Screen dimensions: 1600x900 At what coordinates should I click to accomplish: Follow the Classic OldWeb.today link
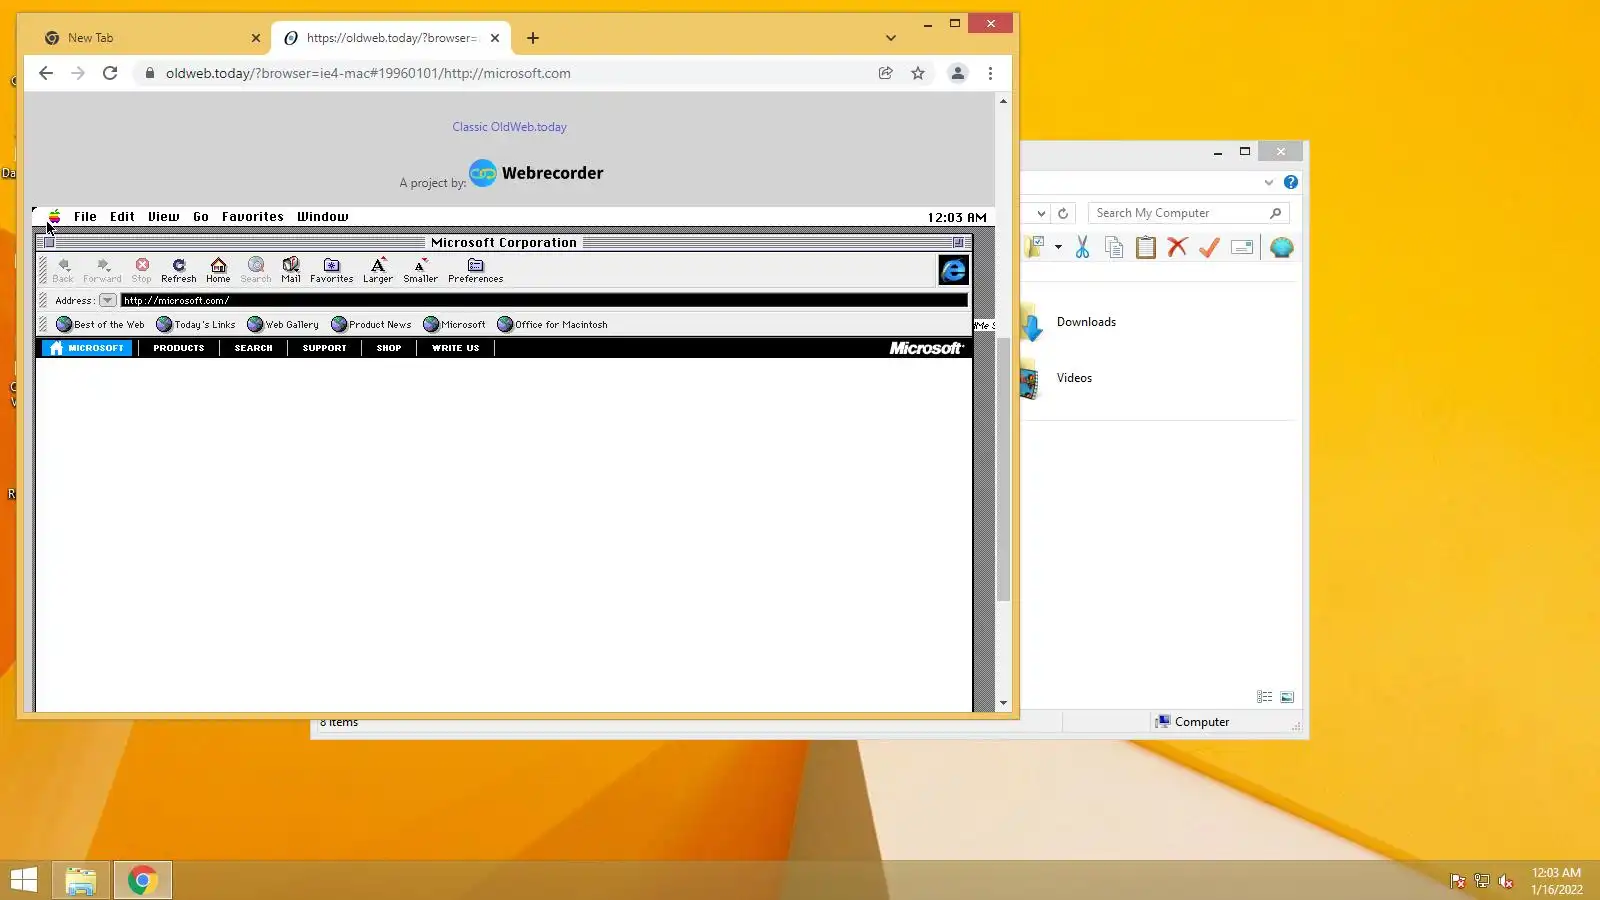tap(509, 127)
